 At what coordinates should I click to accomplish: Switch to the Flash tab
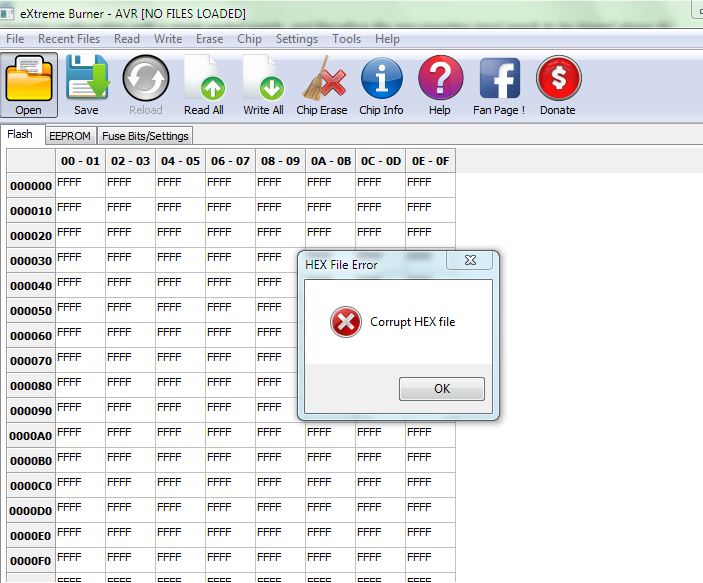coord(20,134)
